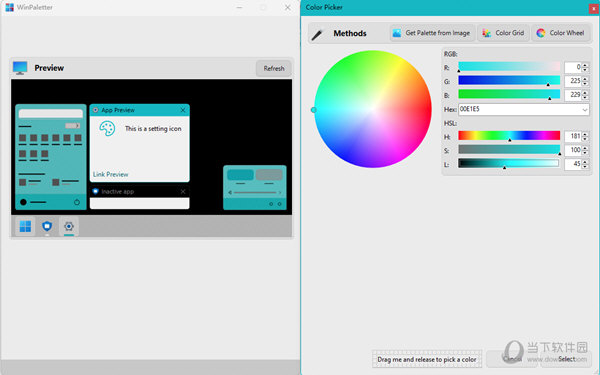The width and height of the screenshot is (600, 375).
Task: Close the App Preview window with X
Action: [183, 110]
